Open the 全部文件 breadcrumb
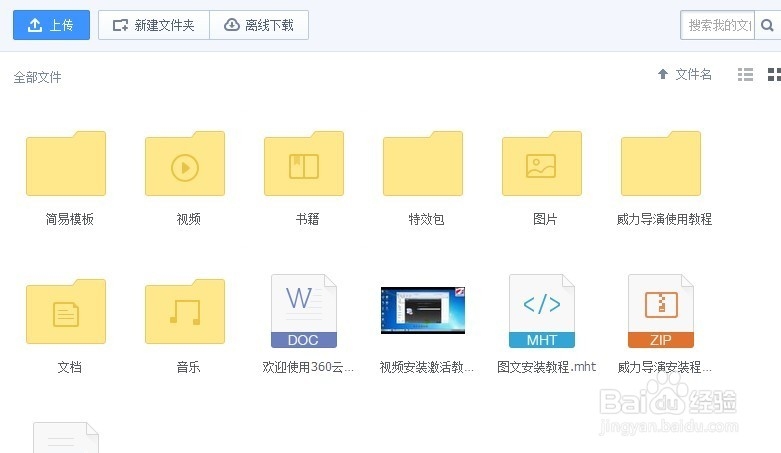This screenshot has height=453, width=781. tap(37, 77)
